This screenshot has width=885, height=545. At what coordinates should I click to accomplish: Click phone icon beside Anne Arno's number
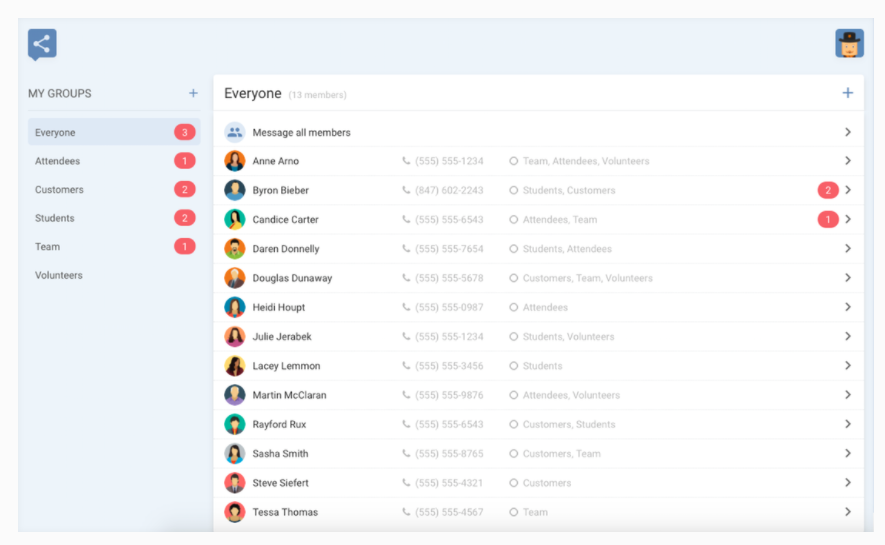coord(406,161)
